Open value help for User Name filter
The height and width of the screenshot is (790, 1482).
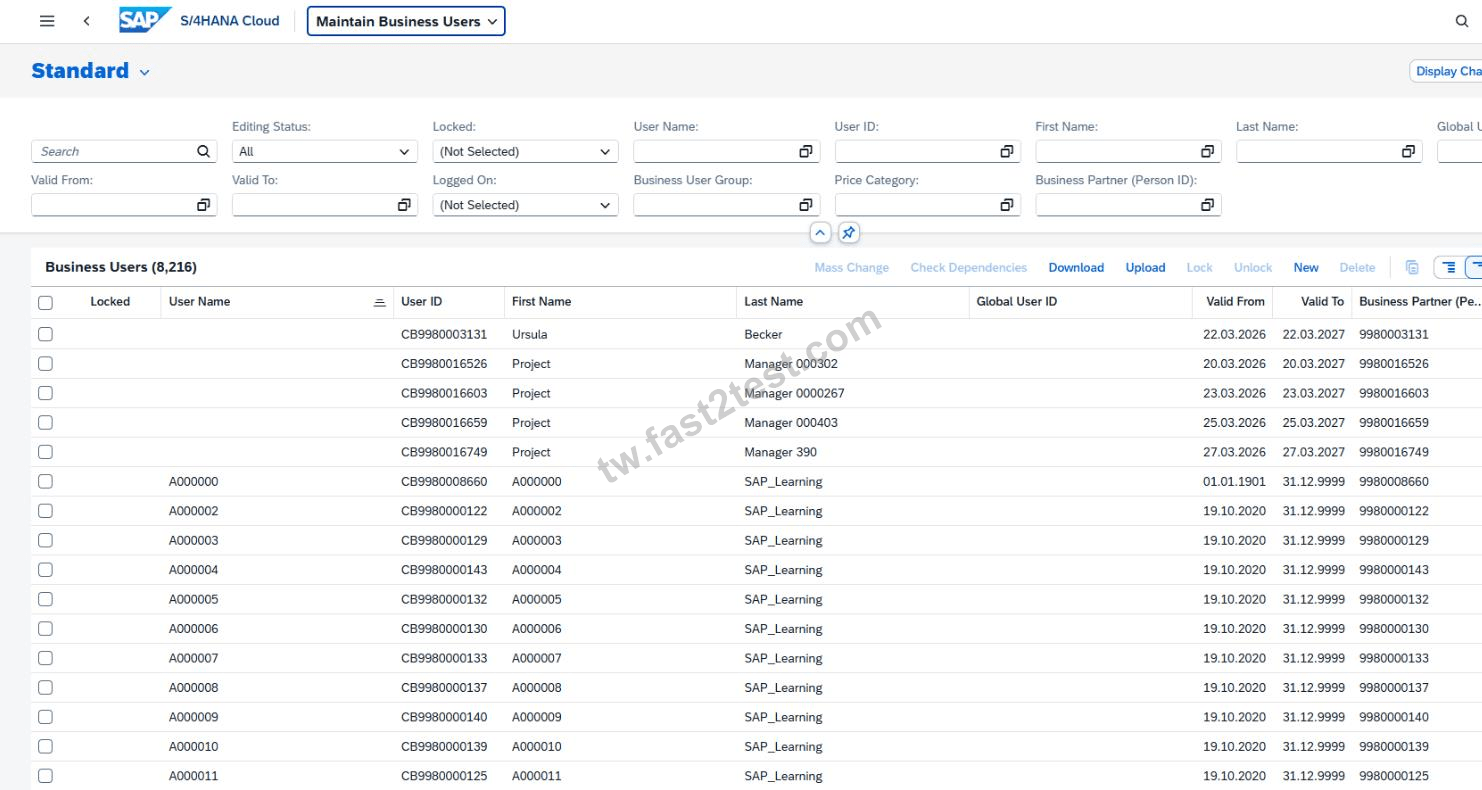(x=805, y=152)
